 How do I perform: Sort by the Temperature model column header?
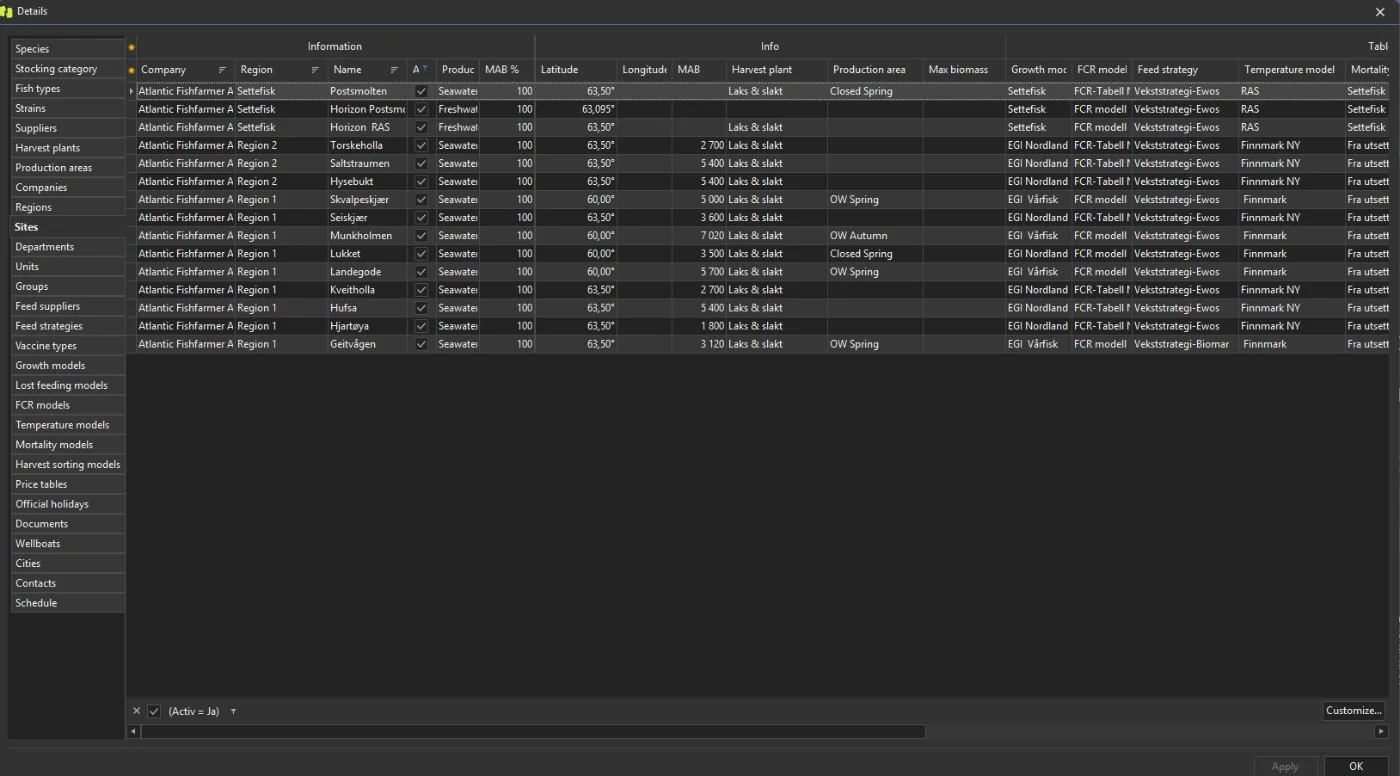pyautogui.click(x=1292, y=70)
